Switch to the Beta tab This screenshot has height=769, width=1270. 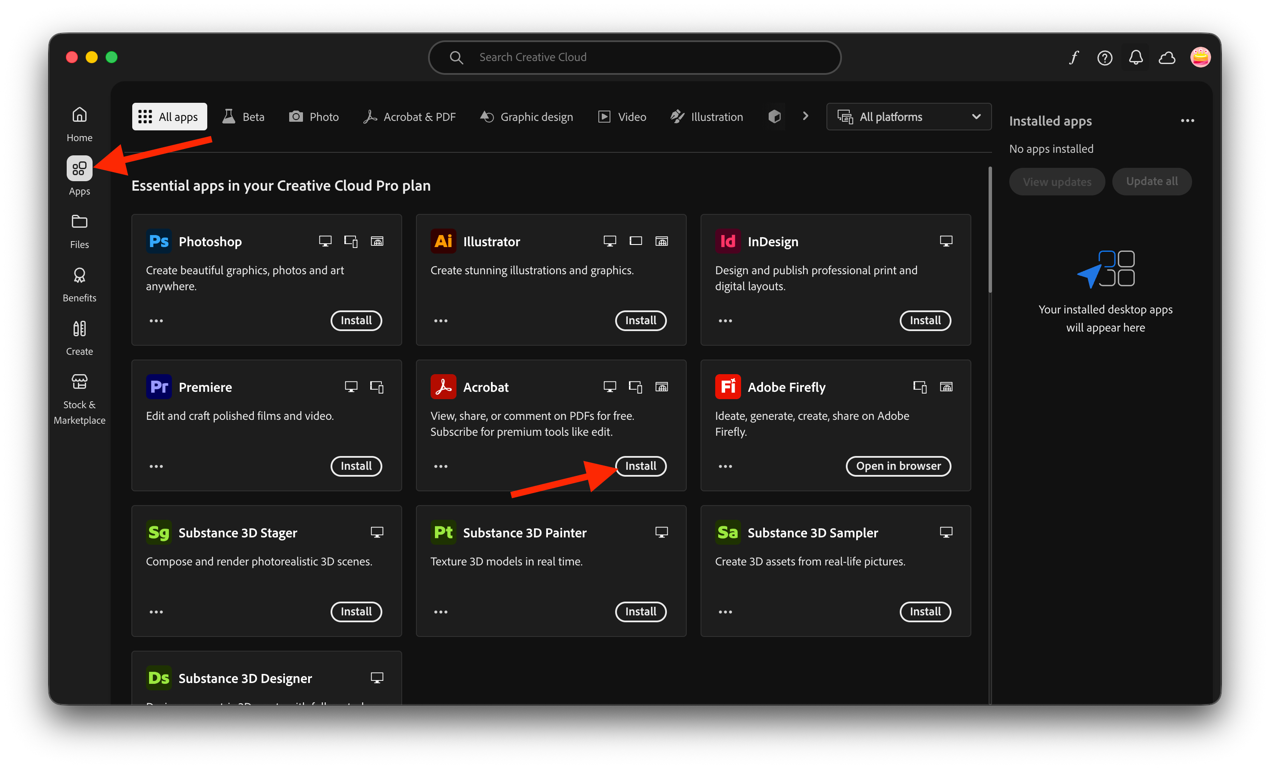[x=243, y=117]
